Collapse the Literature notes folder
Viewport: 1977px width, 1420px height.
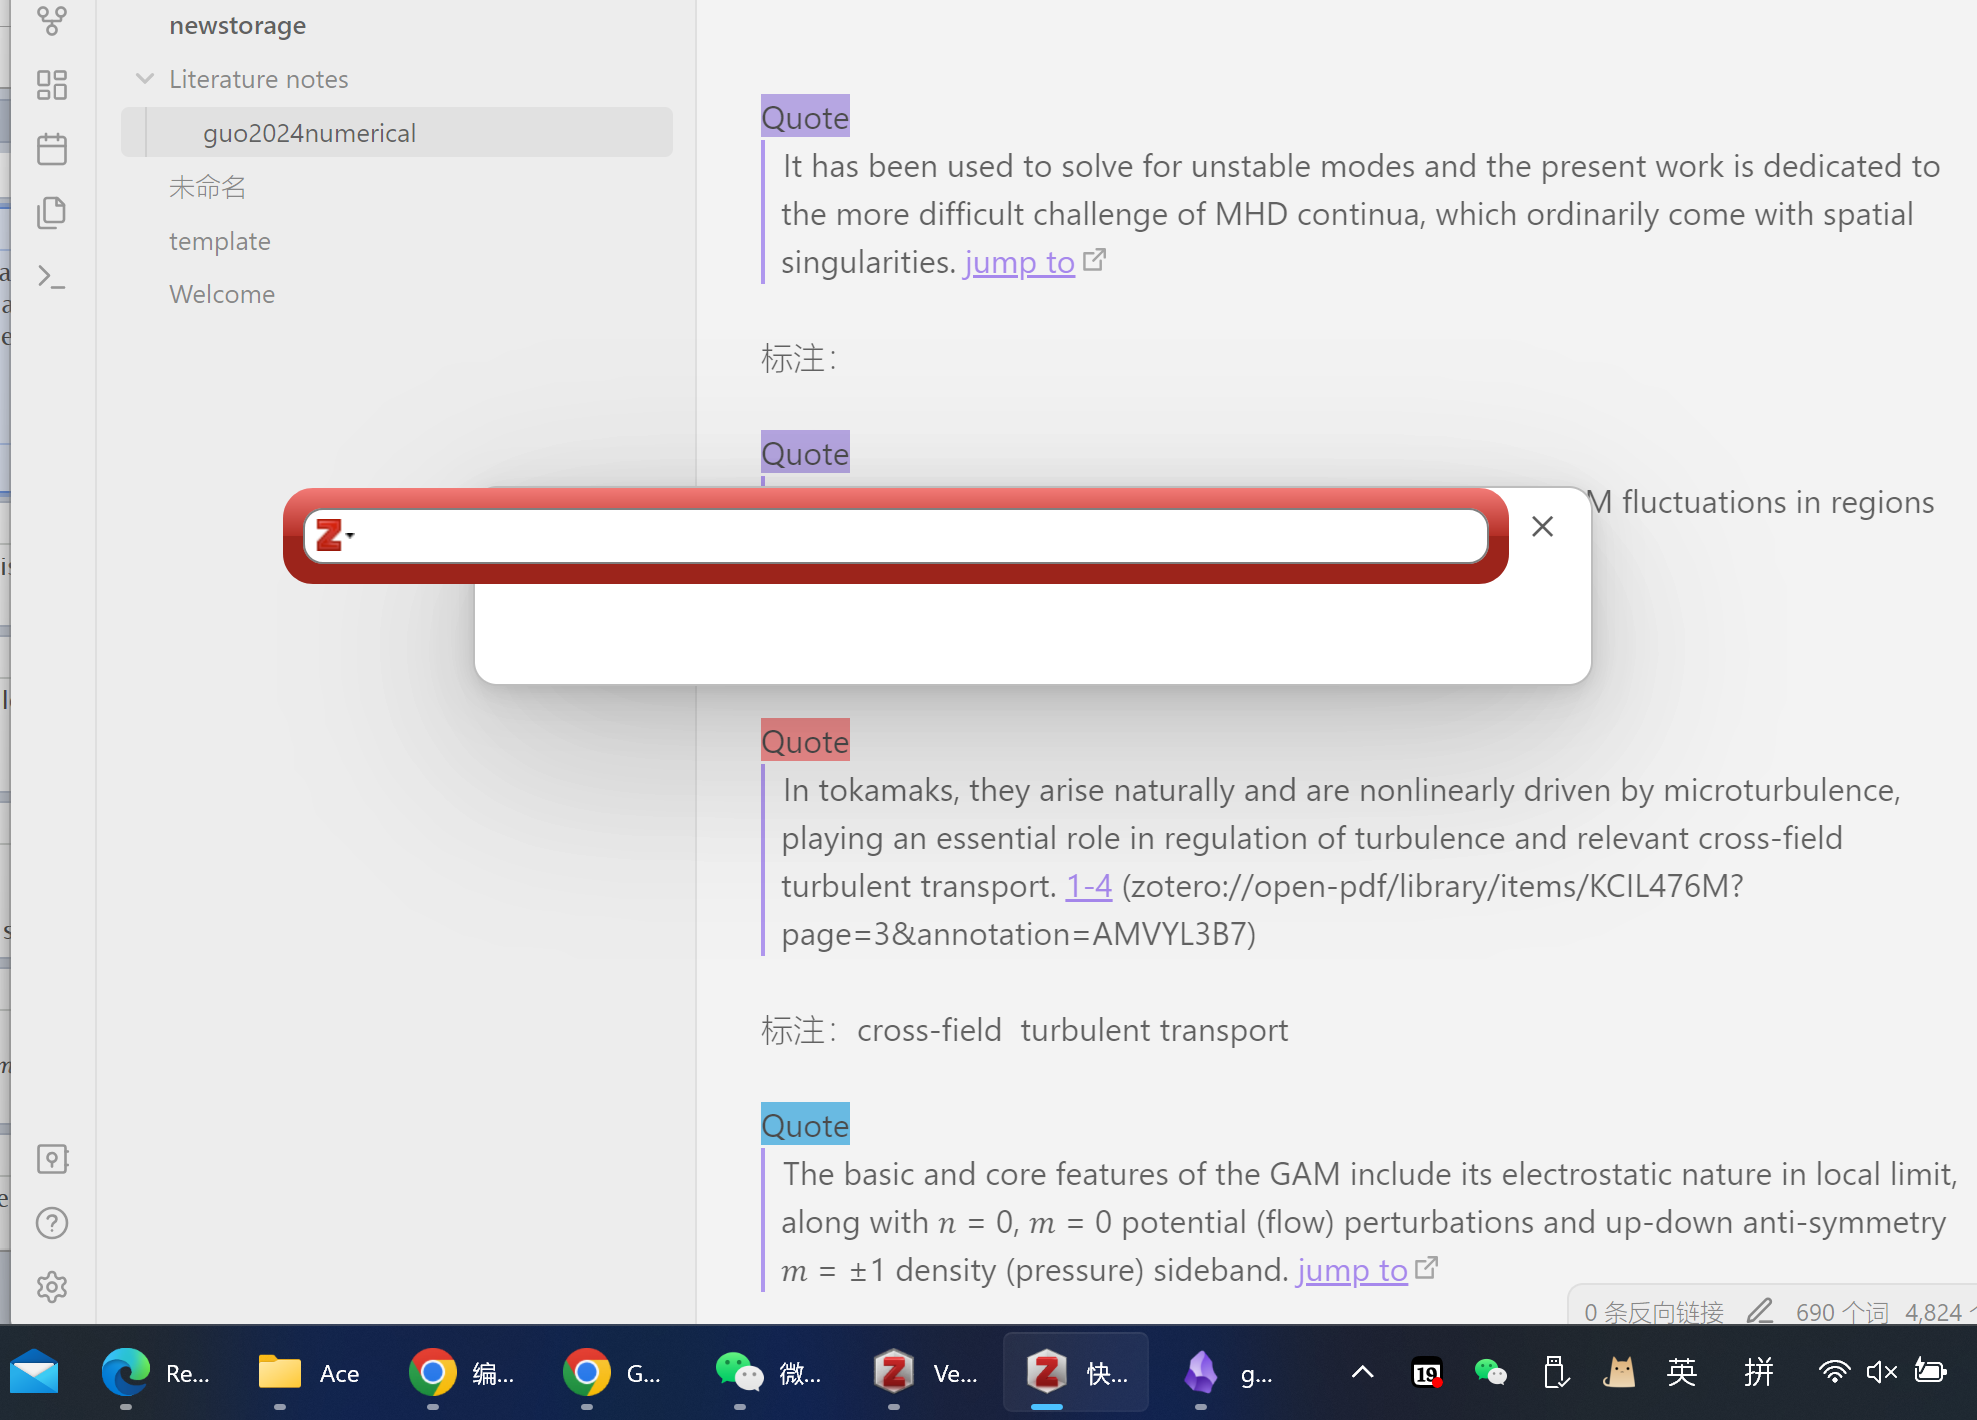tap(145, 79)
